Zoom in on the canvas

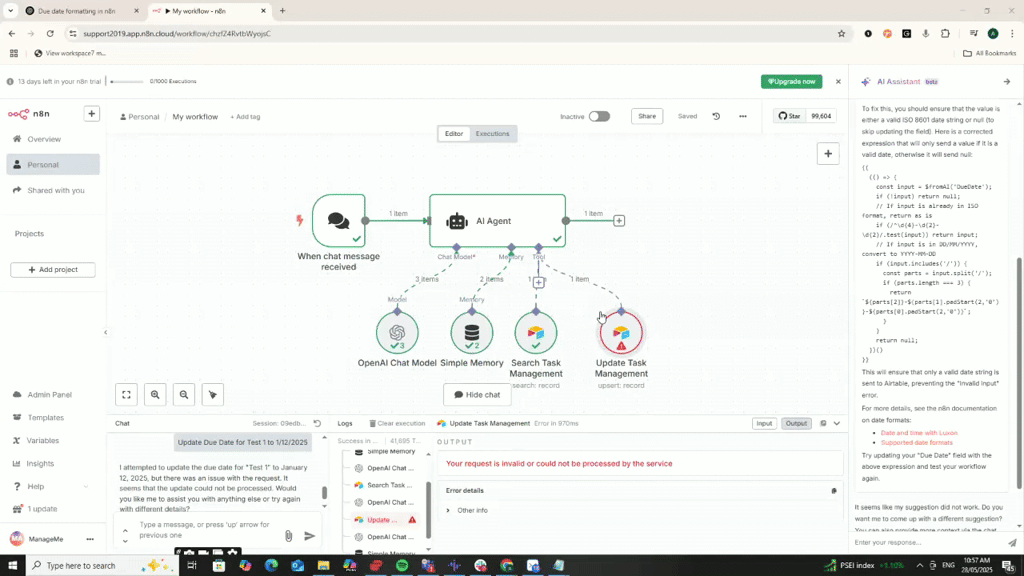[155, 394]
